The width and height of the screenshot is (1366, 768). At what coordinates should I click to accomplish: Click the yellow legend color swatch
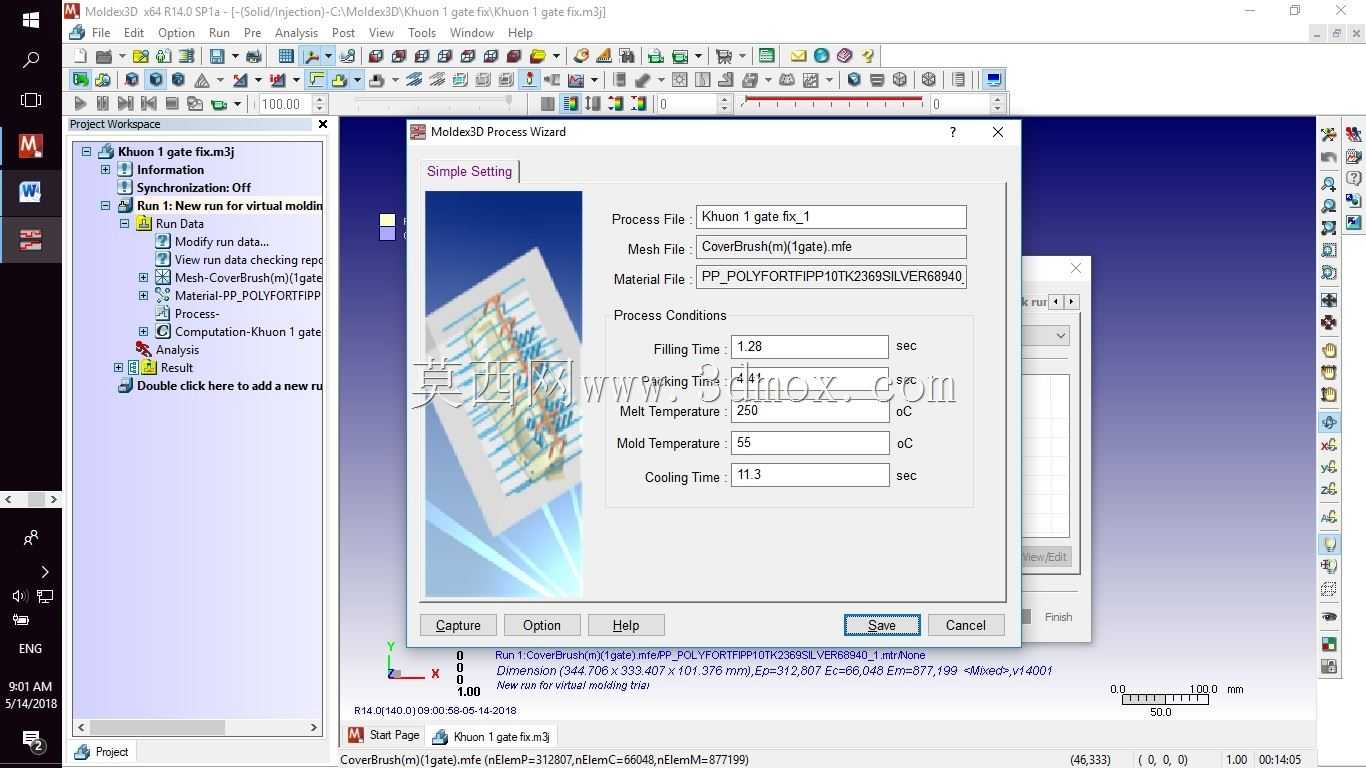point(387,220)
